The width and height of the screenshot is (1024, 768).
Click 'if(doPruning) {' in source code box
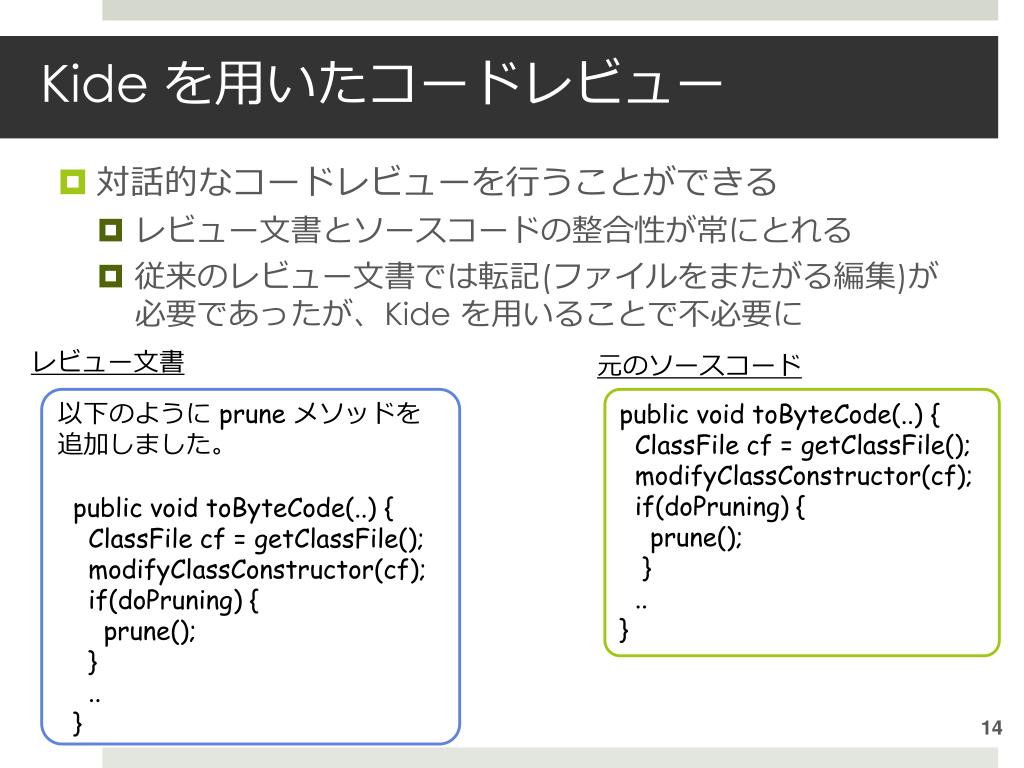click(720, 507)
